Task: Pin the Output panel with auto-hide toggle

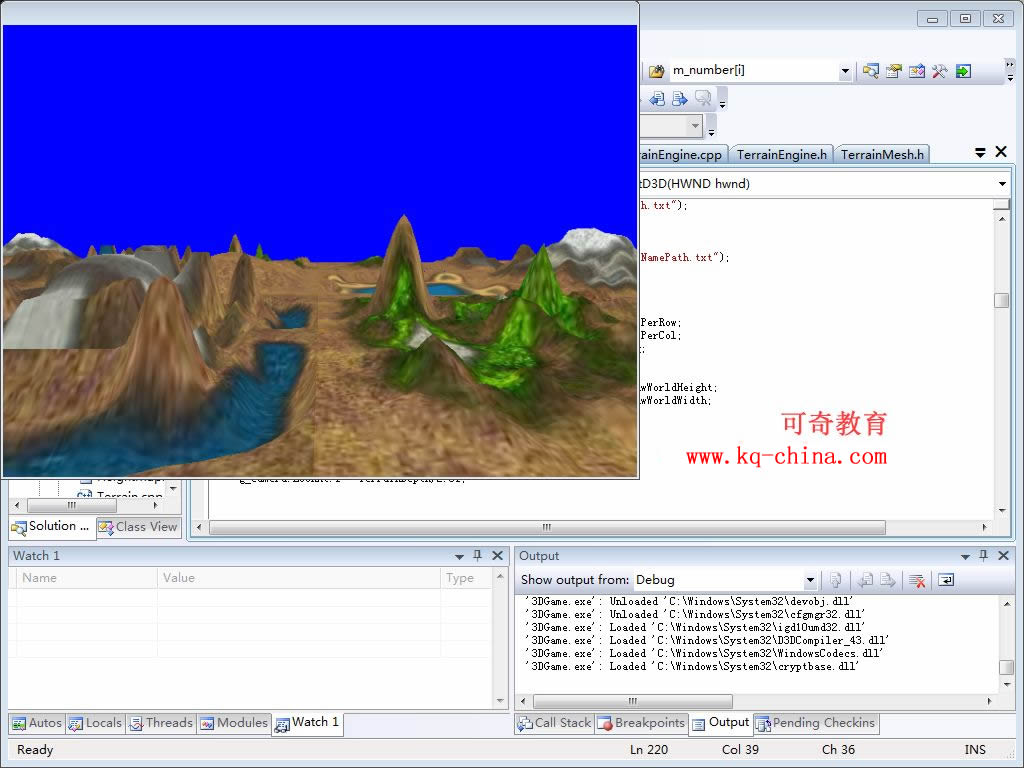Action: coord(983,556)
